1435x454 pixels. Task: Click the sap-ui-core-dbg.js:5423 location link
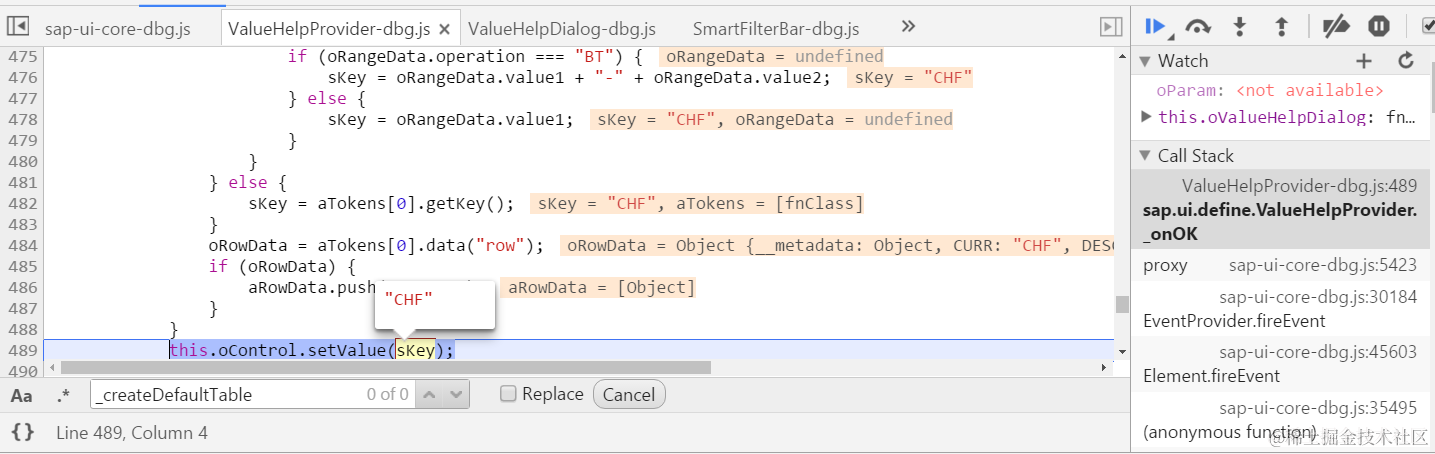[x=1322, y=265]
